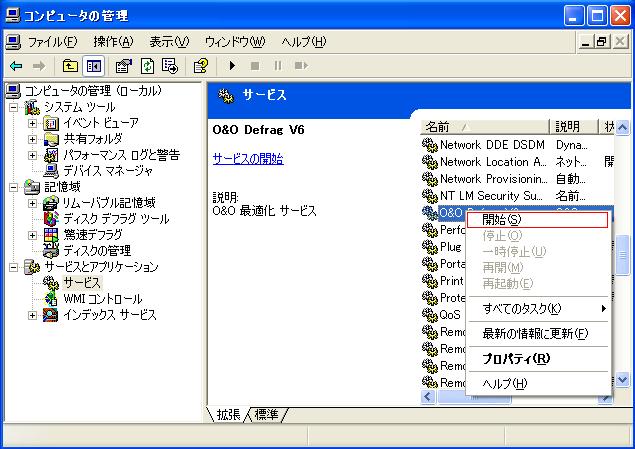The width and height of the screenshot is (635, 449).
Task: Expand the インデックス サービス node
Action: click(x=32, y=315)
